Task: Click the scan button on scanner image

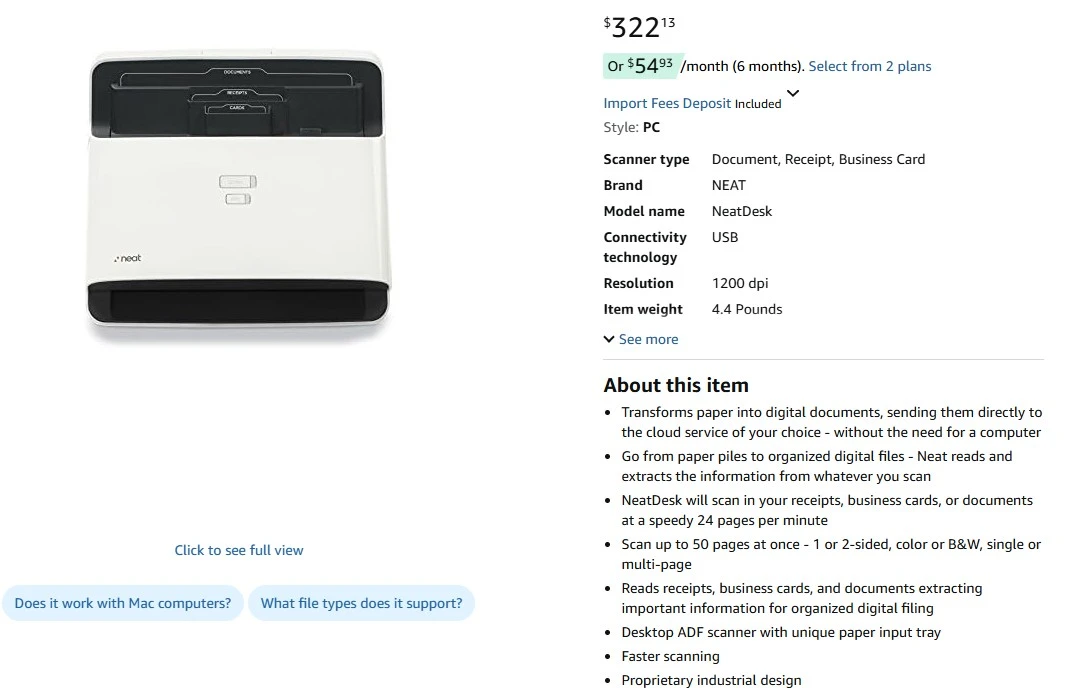Action: [x=238, y=182]
